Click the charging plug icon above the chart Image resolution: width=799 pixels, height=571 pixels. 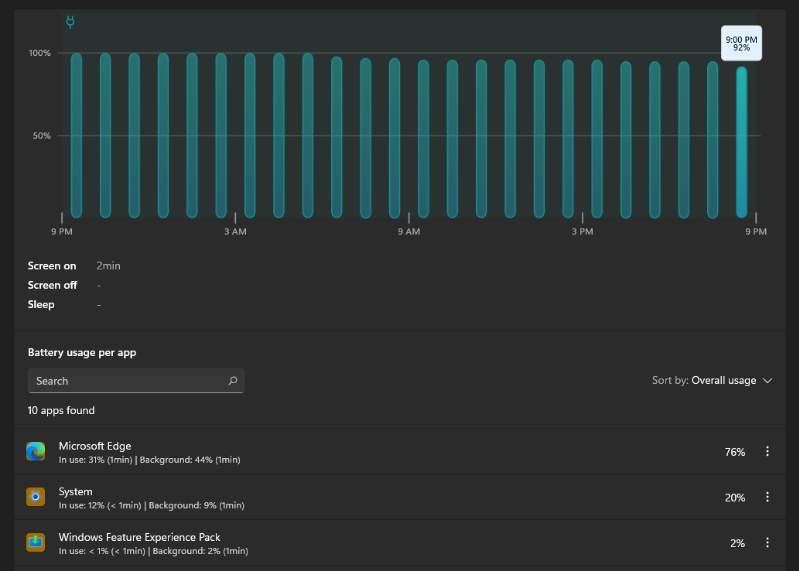(x=70, y=22)
